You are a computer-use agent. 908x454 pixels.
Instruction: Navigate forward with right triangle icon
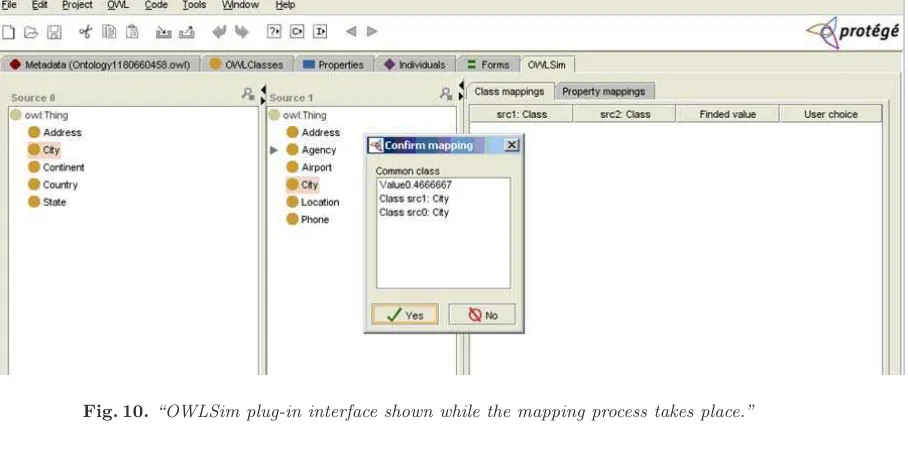coord(372,31)
